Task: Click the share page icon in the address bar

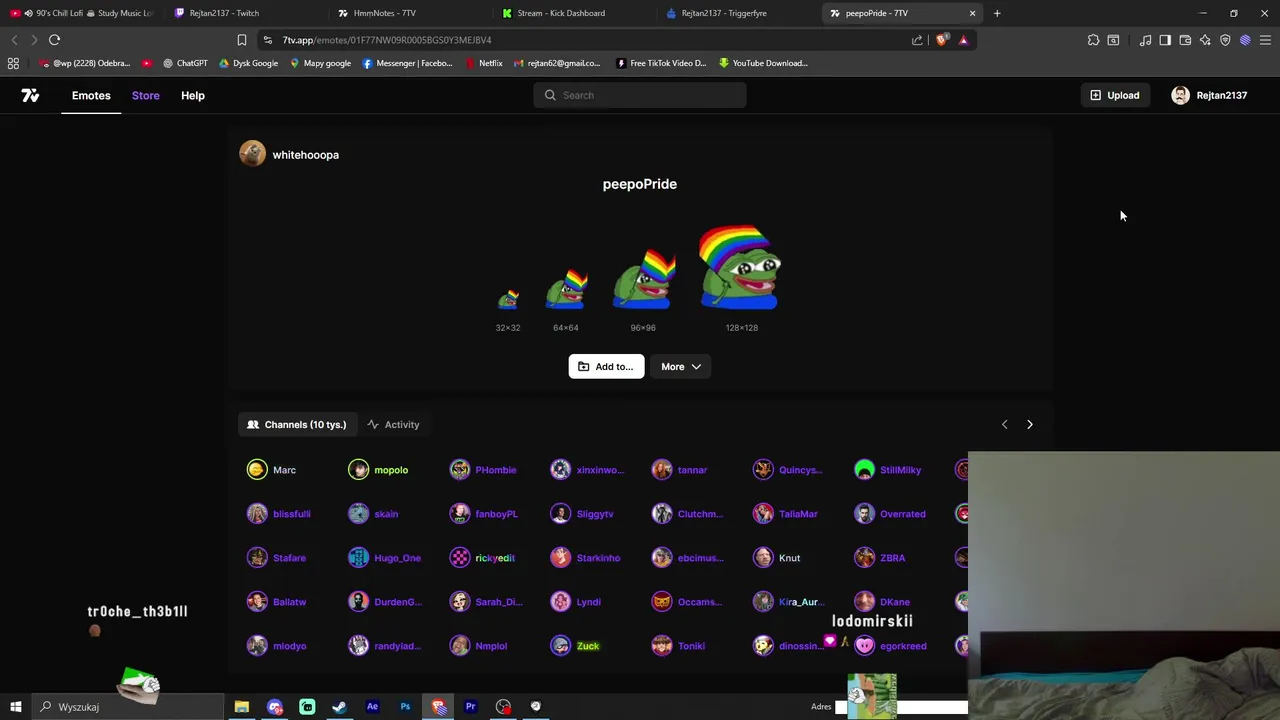Action: (917, 40)
